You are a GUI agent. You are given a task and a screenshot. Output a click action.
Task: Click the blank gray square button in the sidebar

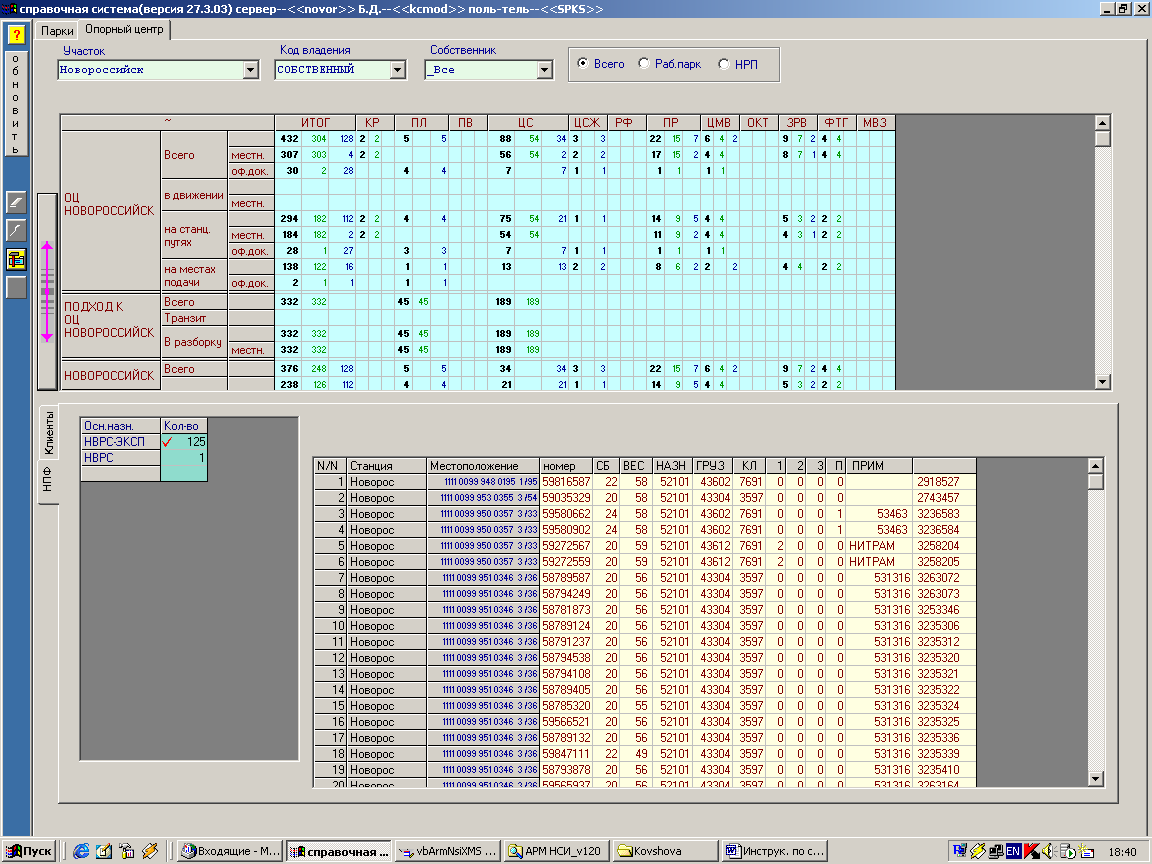16,287
